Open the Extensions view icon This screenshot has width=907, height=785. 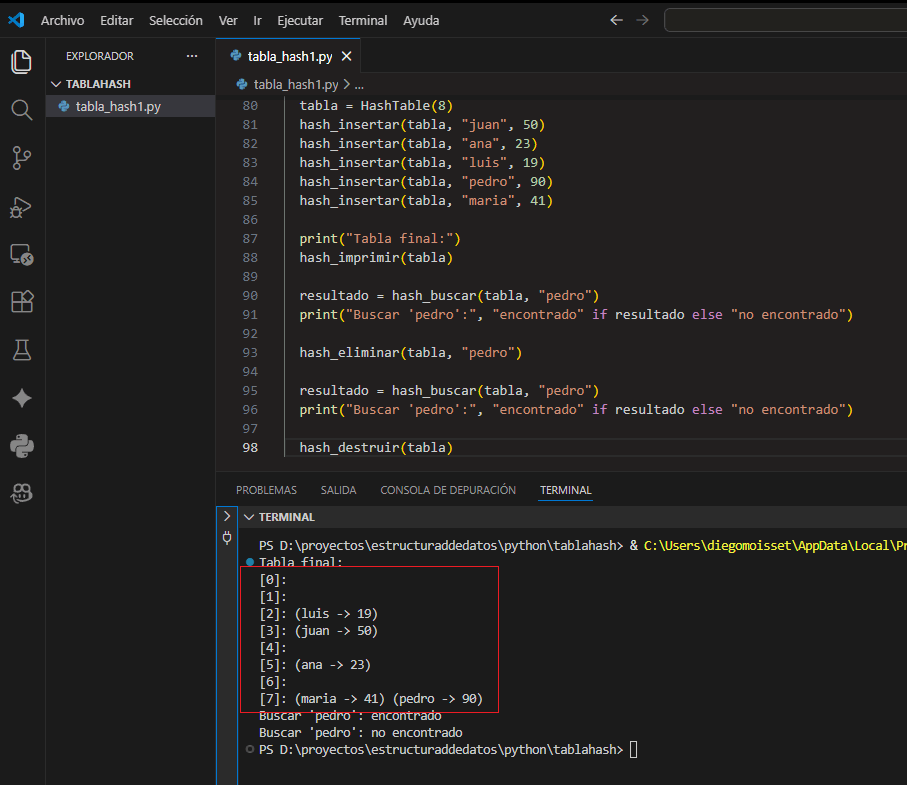click(21, 302)
